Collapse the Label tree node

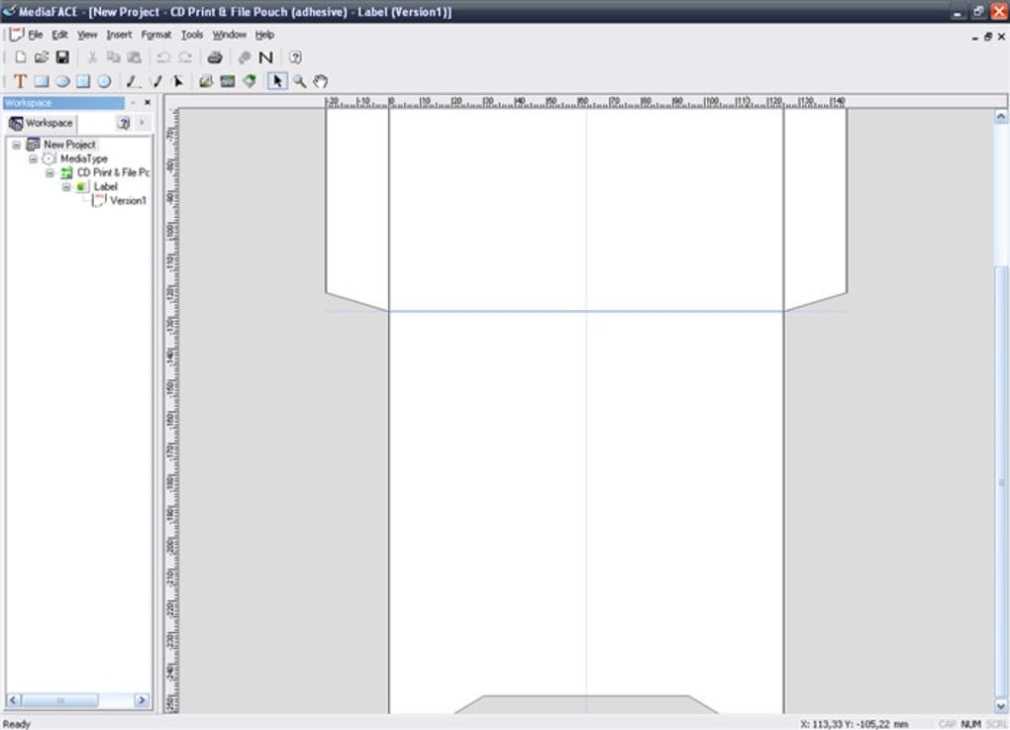click(66, 187)
